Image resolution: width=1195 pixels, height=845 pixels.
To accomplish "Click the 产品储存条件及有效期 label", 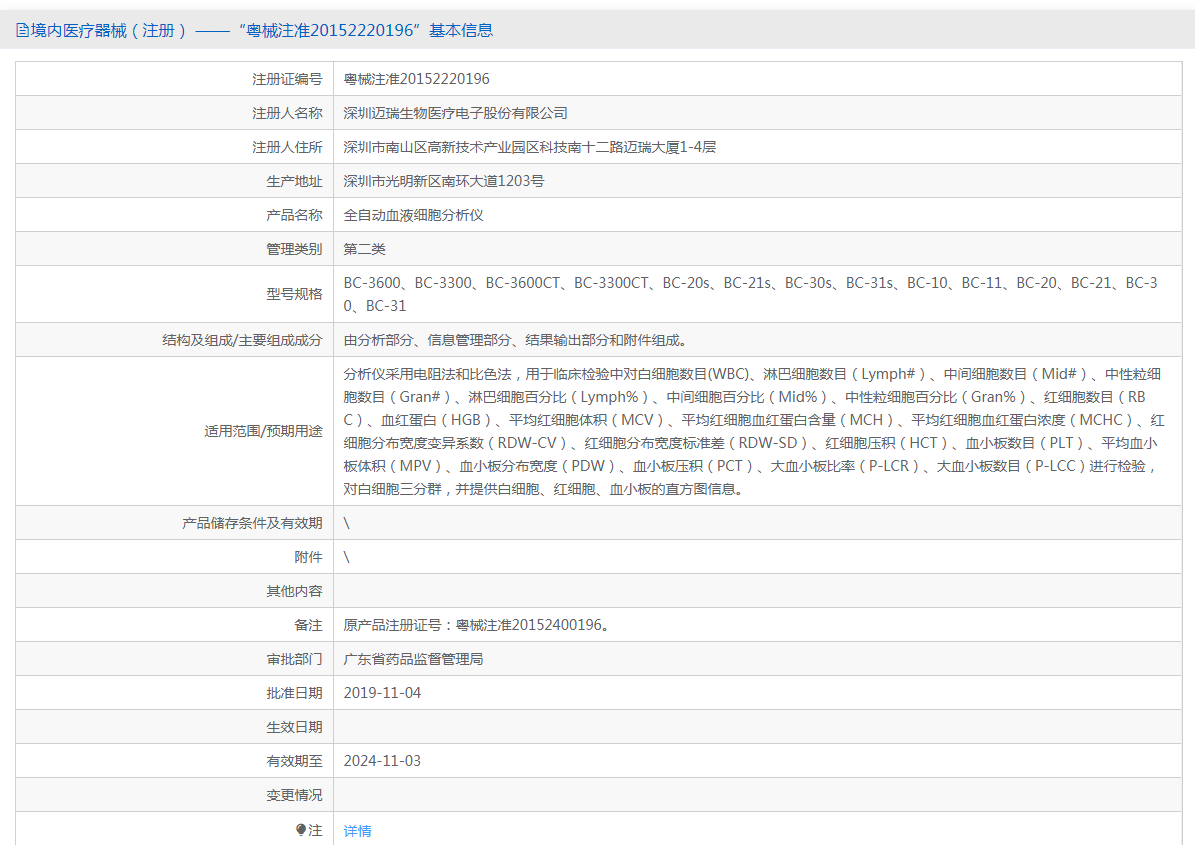I will tap(252, 523).
